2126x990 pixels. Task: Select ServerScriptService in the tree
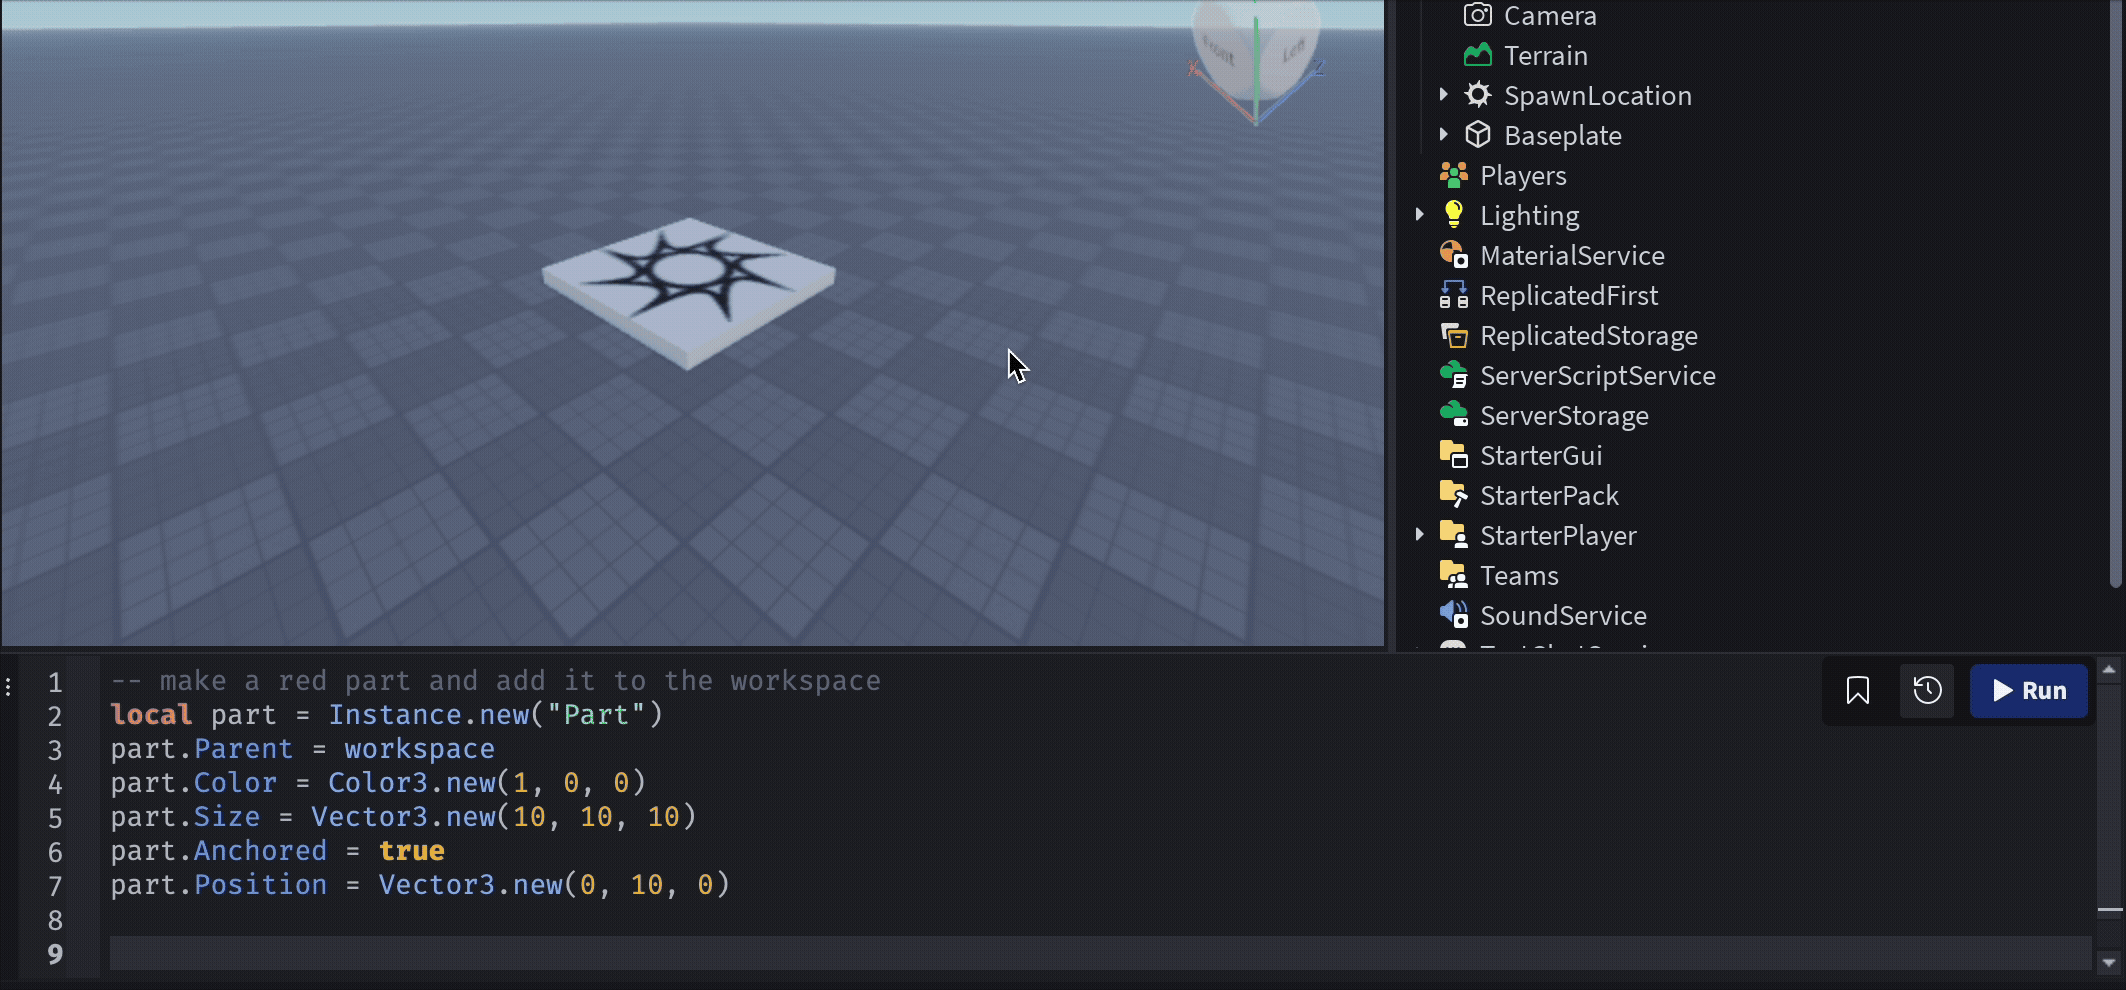[1597, 376]
